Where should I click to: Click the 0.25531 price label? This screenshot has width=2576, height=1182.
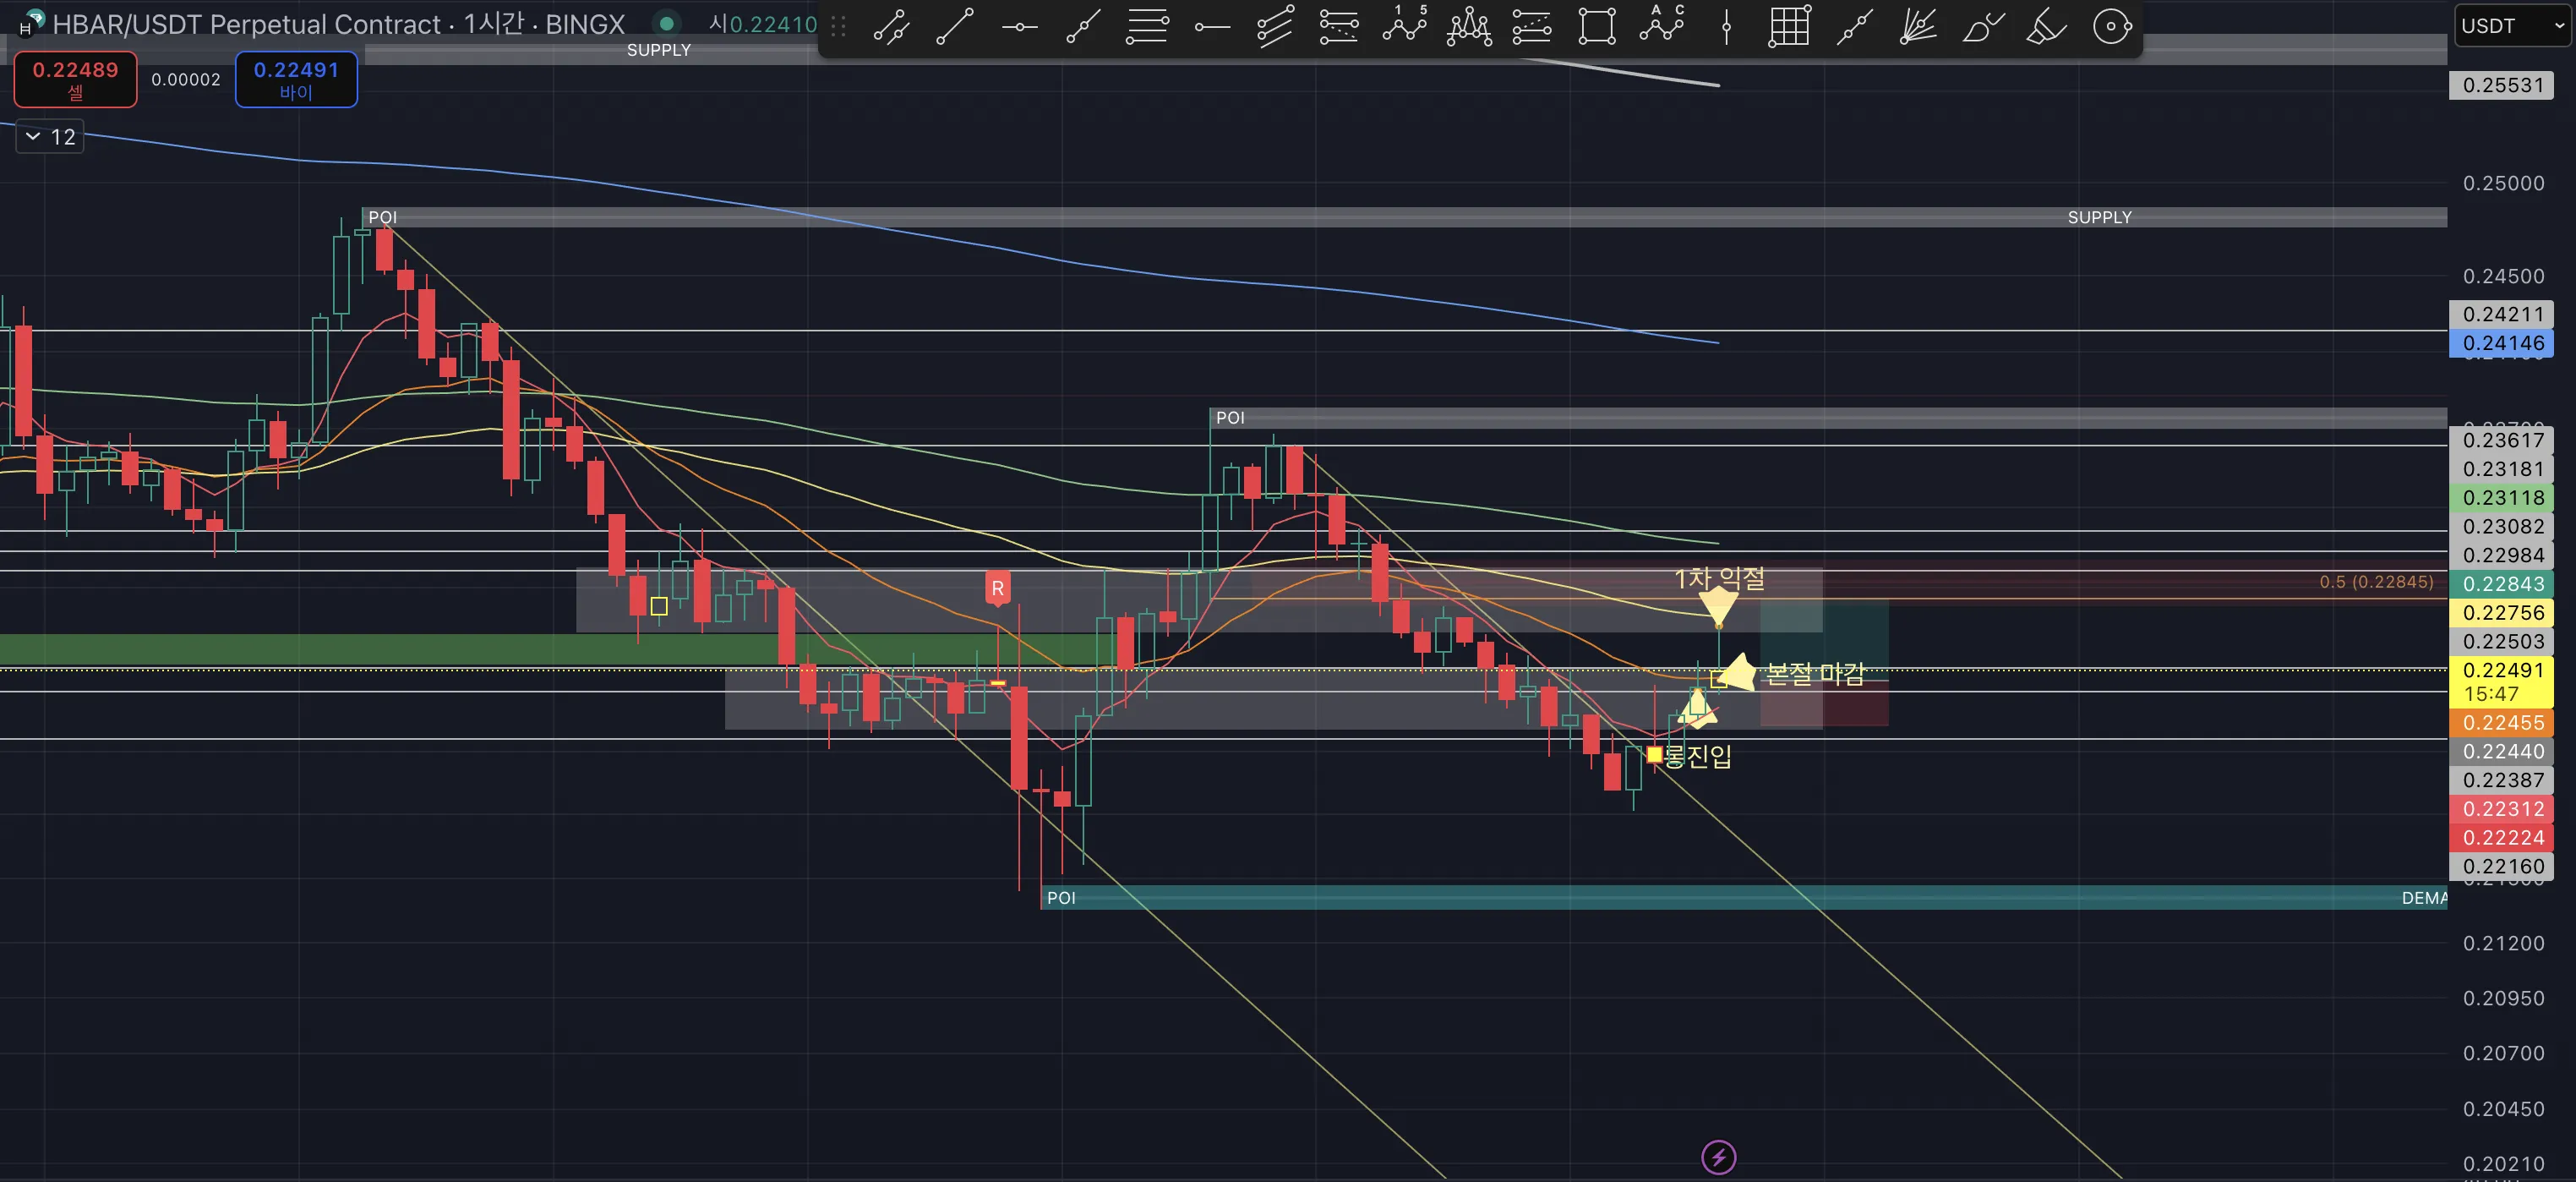click(x=2501, y=85)
